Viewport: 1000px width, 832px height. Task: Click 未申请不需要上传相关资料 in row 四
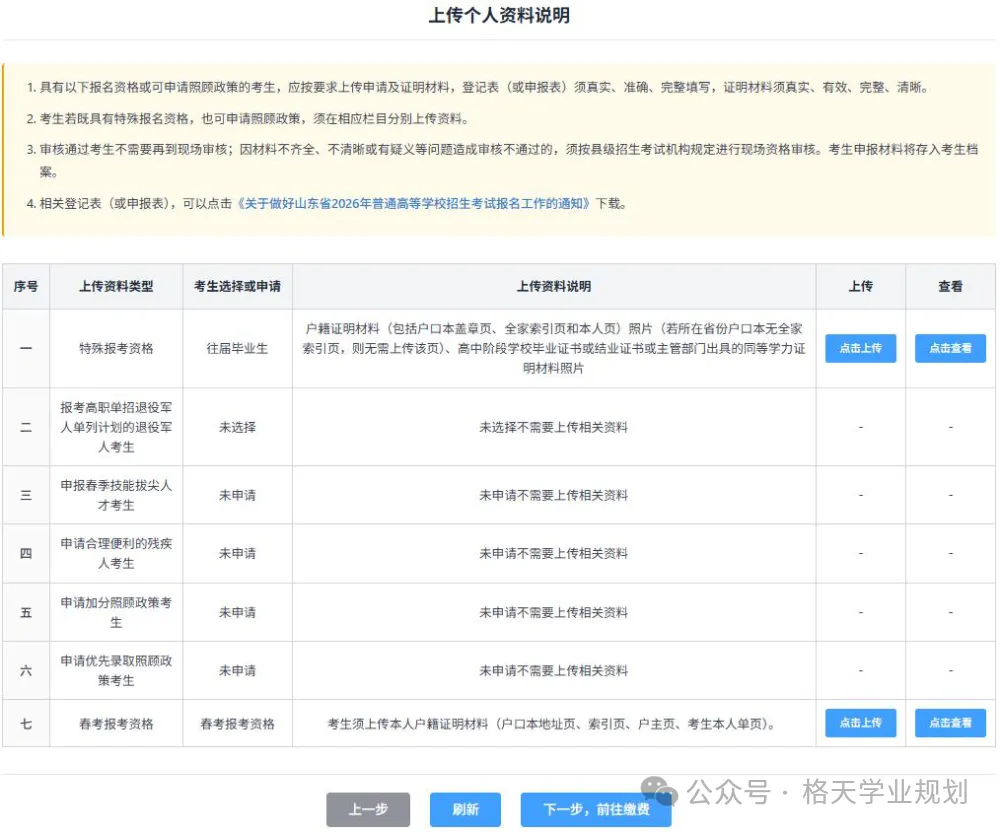pyautogui.click(x=554, y=553)
